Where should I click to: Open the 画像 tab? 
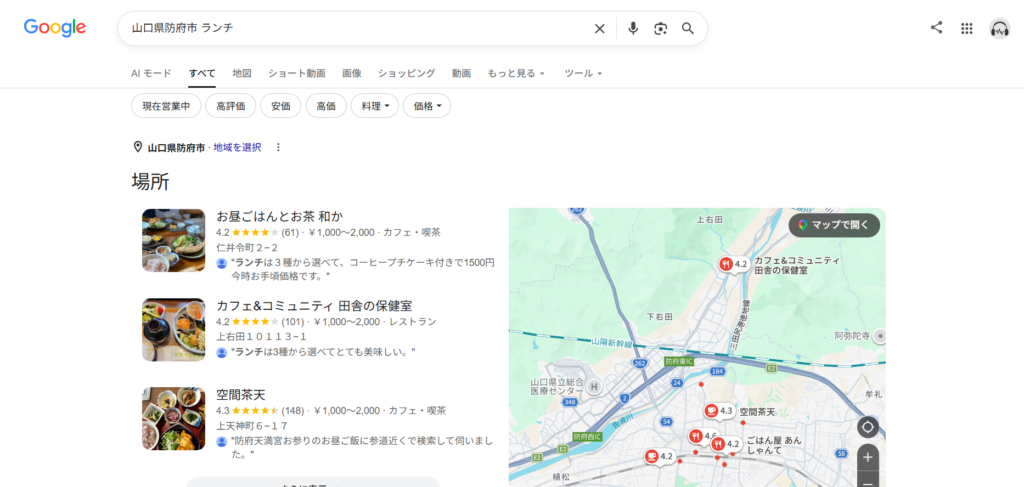click(x=351, y=73)
